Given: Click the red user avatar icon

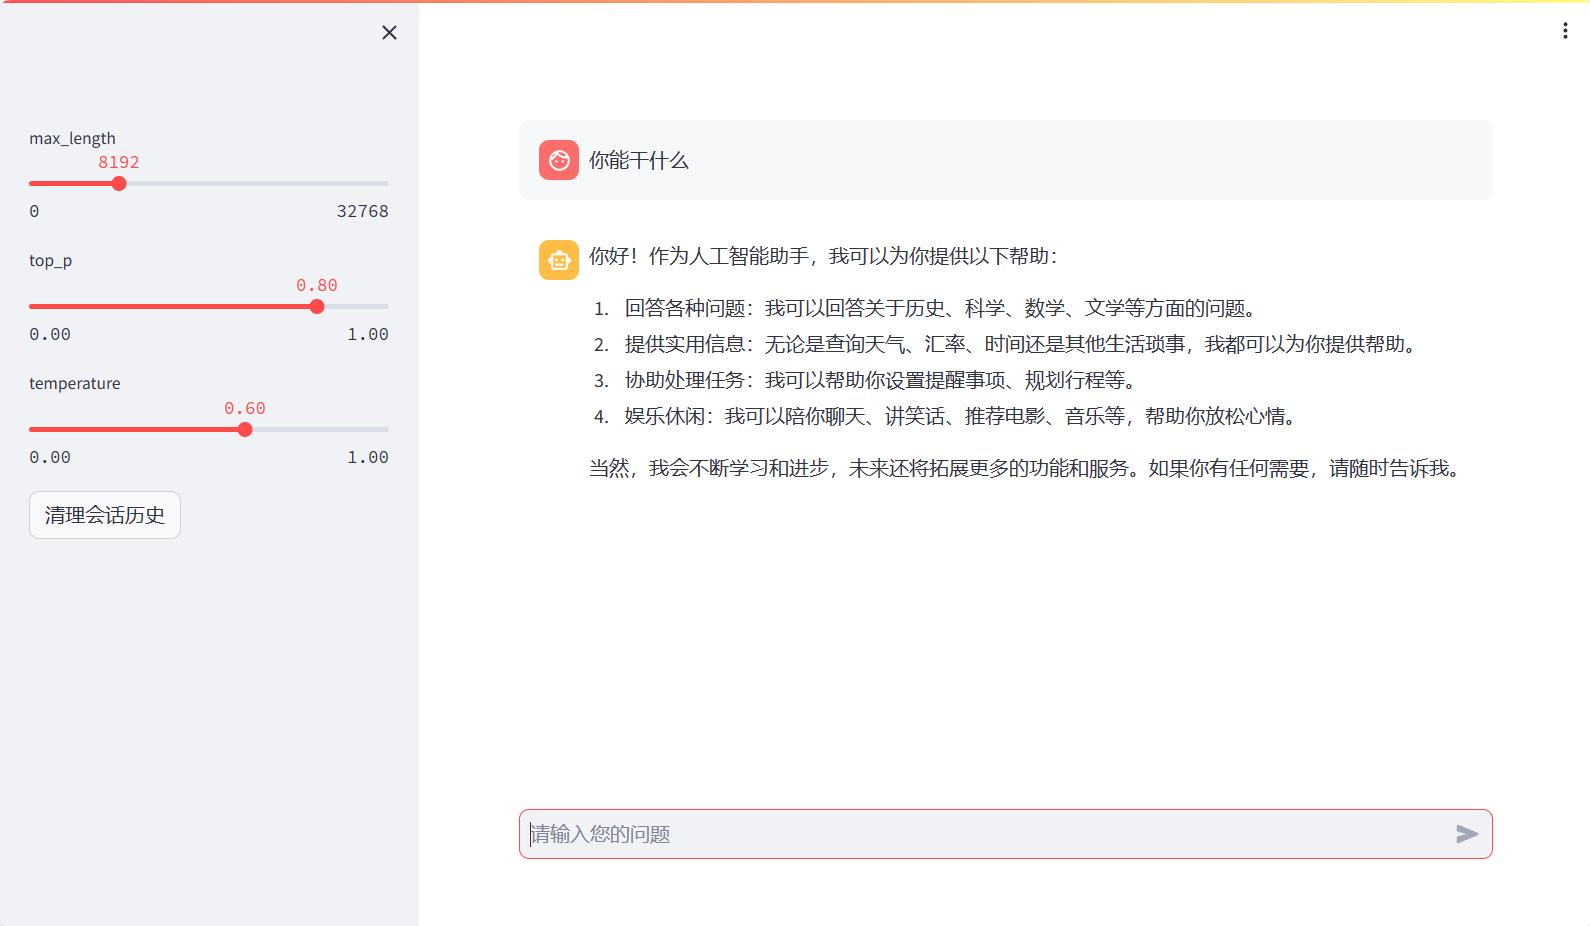Looking at the screenshot, I should click(x=558, y=160).
